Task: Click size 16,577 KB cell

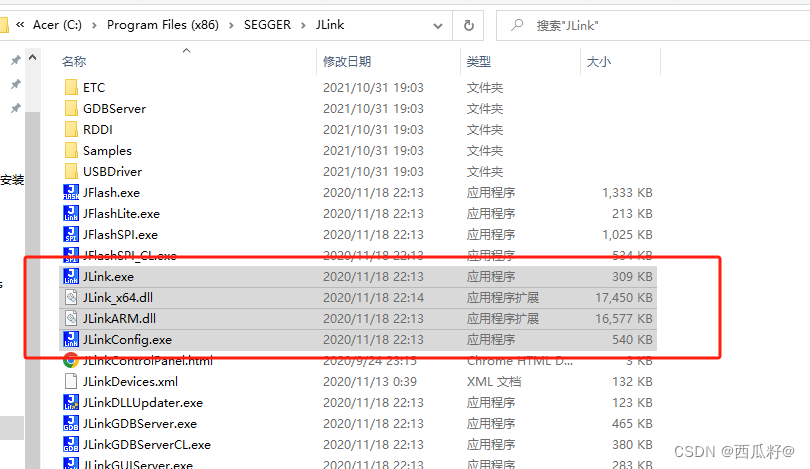Action: pos(624,319)
